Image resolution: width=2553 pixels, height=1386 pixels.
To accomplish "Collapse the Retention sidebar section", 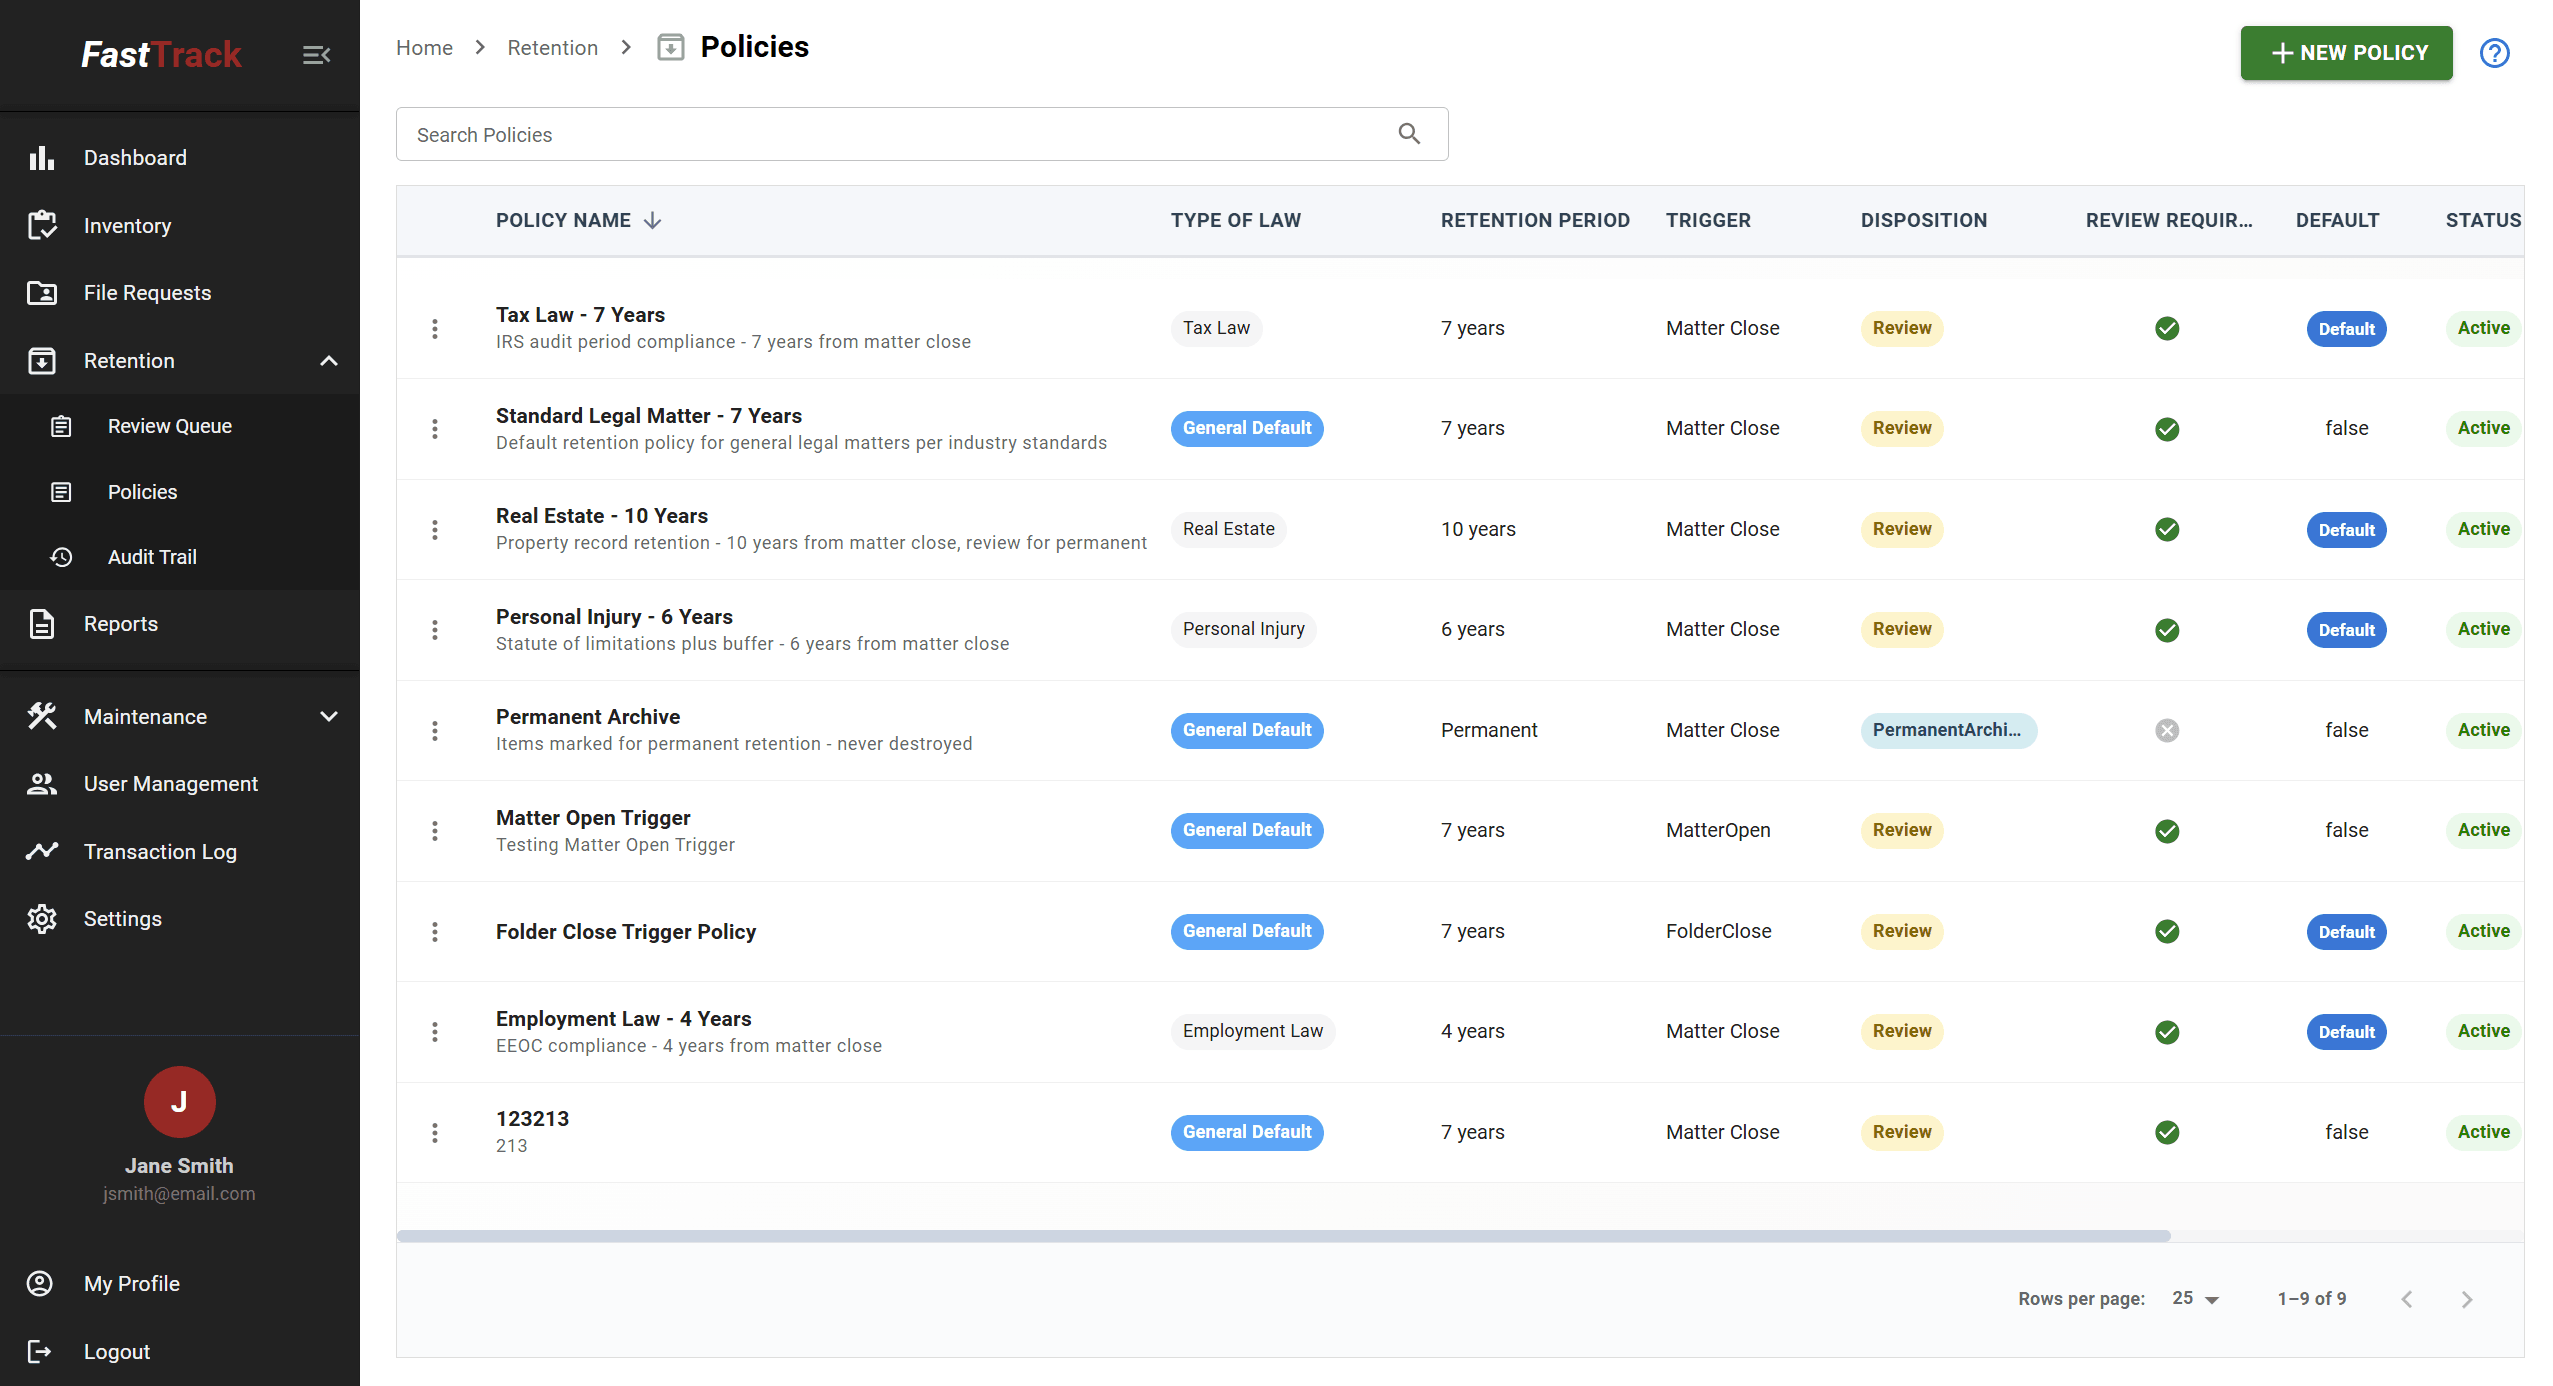I will click(328, 361).
